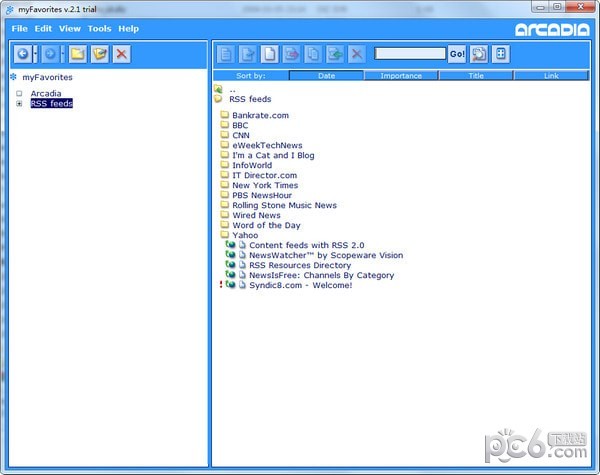Open the File menu

tap(20, 29)
